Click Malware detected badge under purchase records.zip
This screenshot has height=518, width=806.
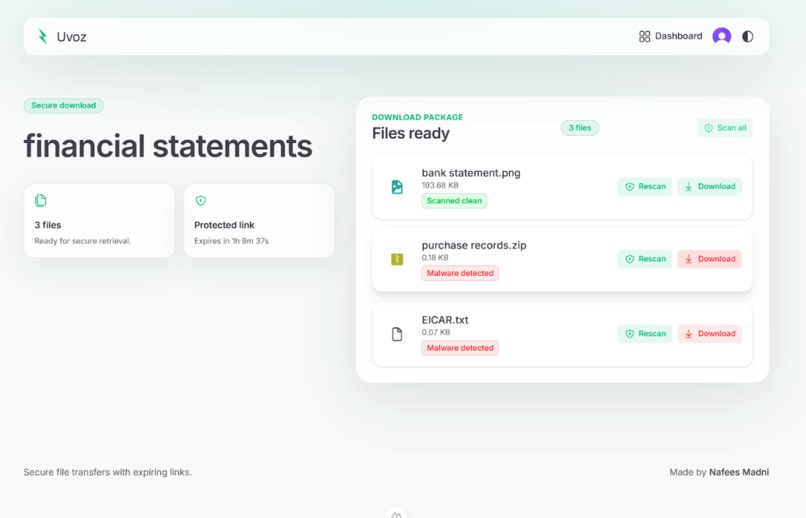(460, 273)
